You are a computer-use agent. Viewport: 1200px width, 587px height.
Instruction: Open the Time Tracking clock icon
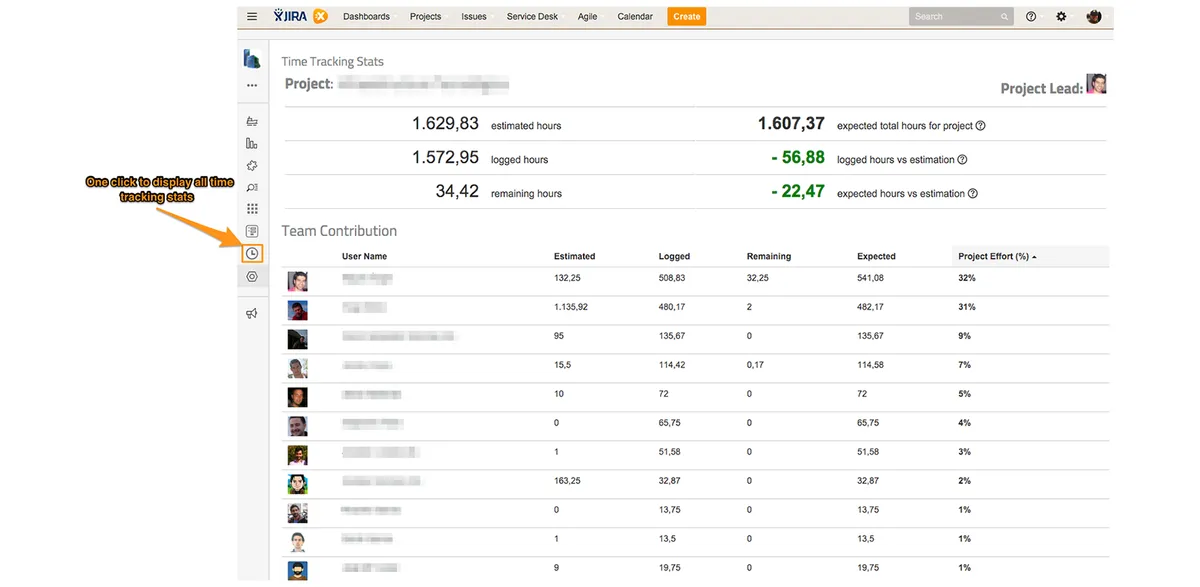[252, 254]
